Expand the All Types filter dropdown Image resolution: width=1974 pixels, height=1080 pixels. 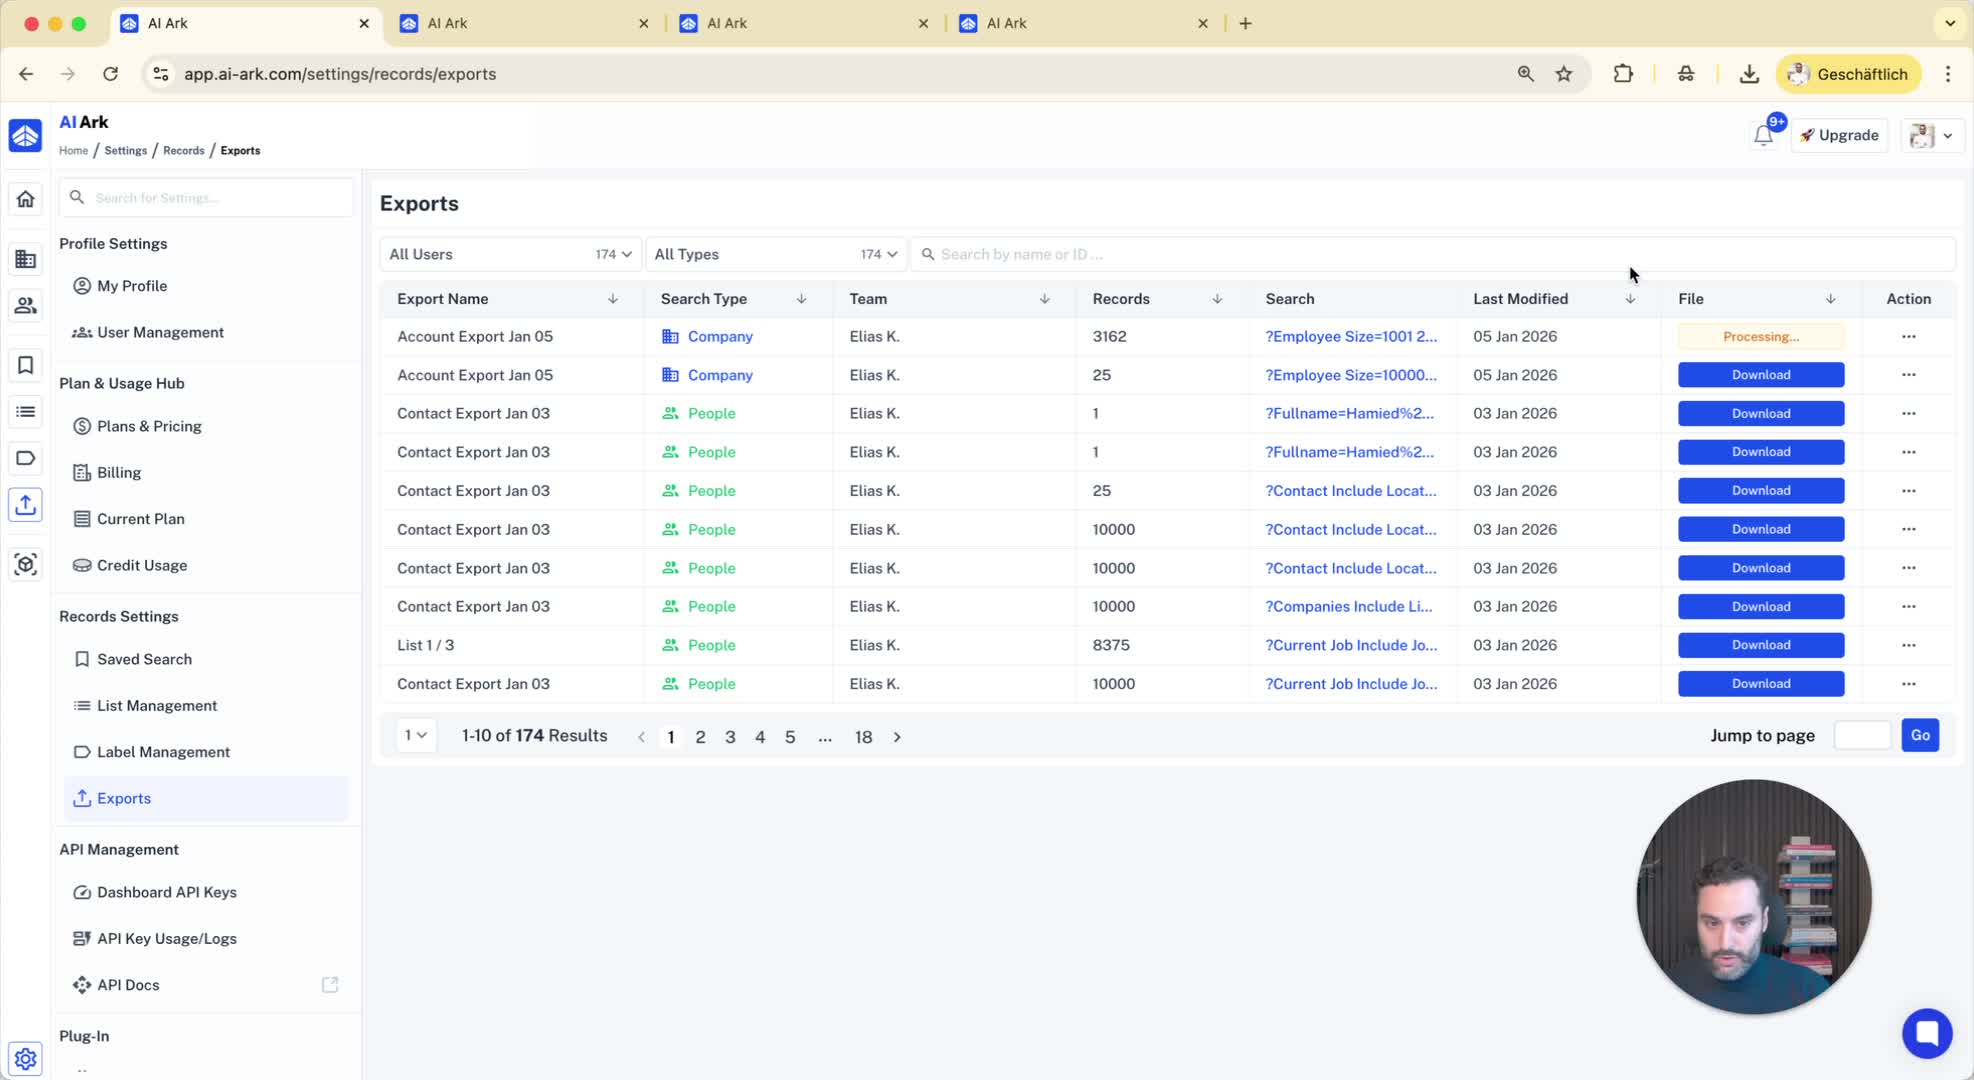click(x=775, y=254)
